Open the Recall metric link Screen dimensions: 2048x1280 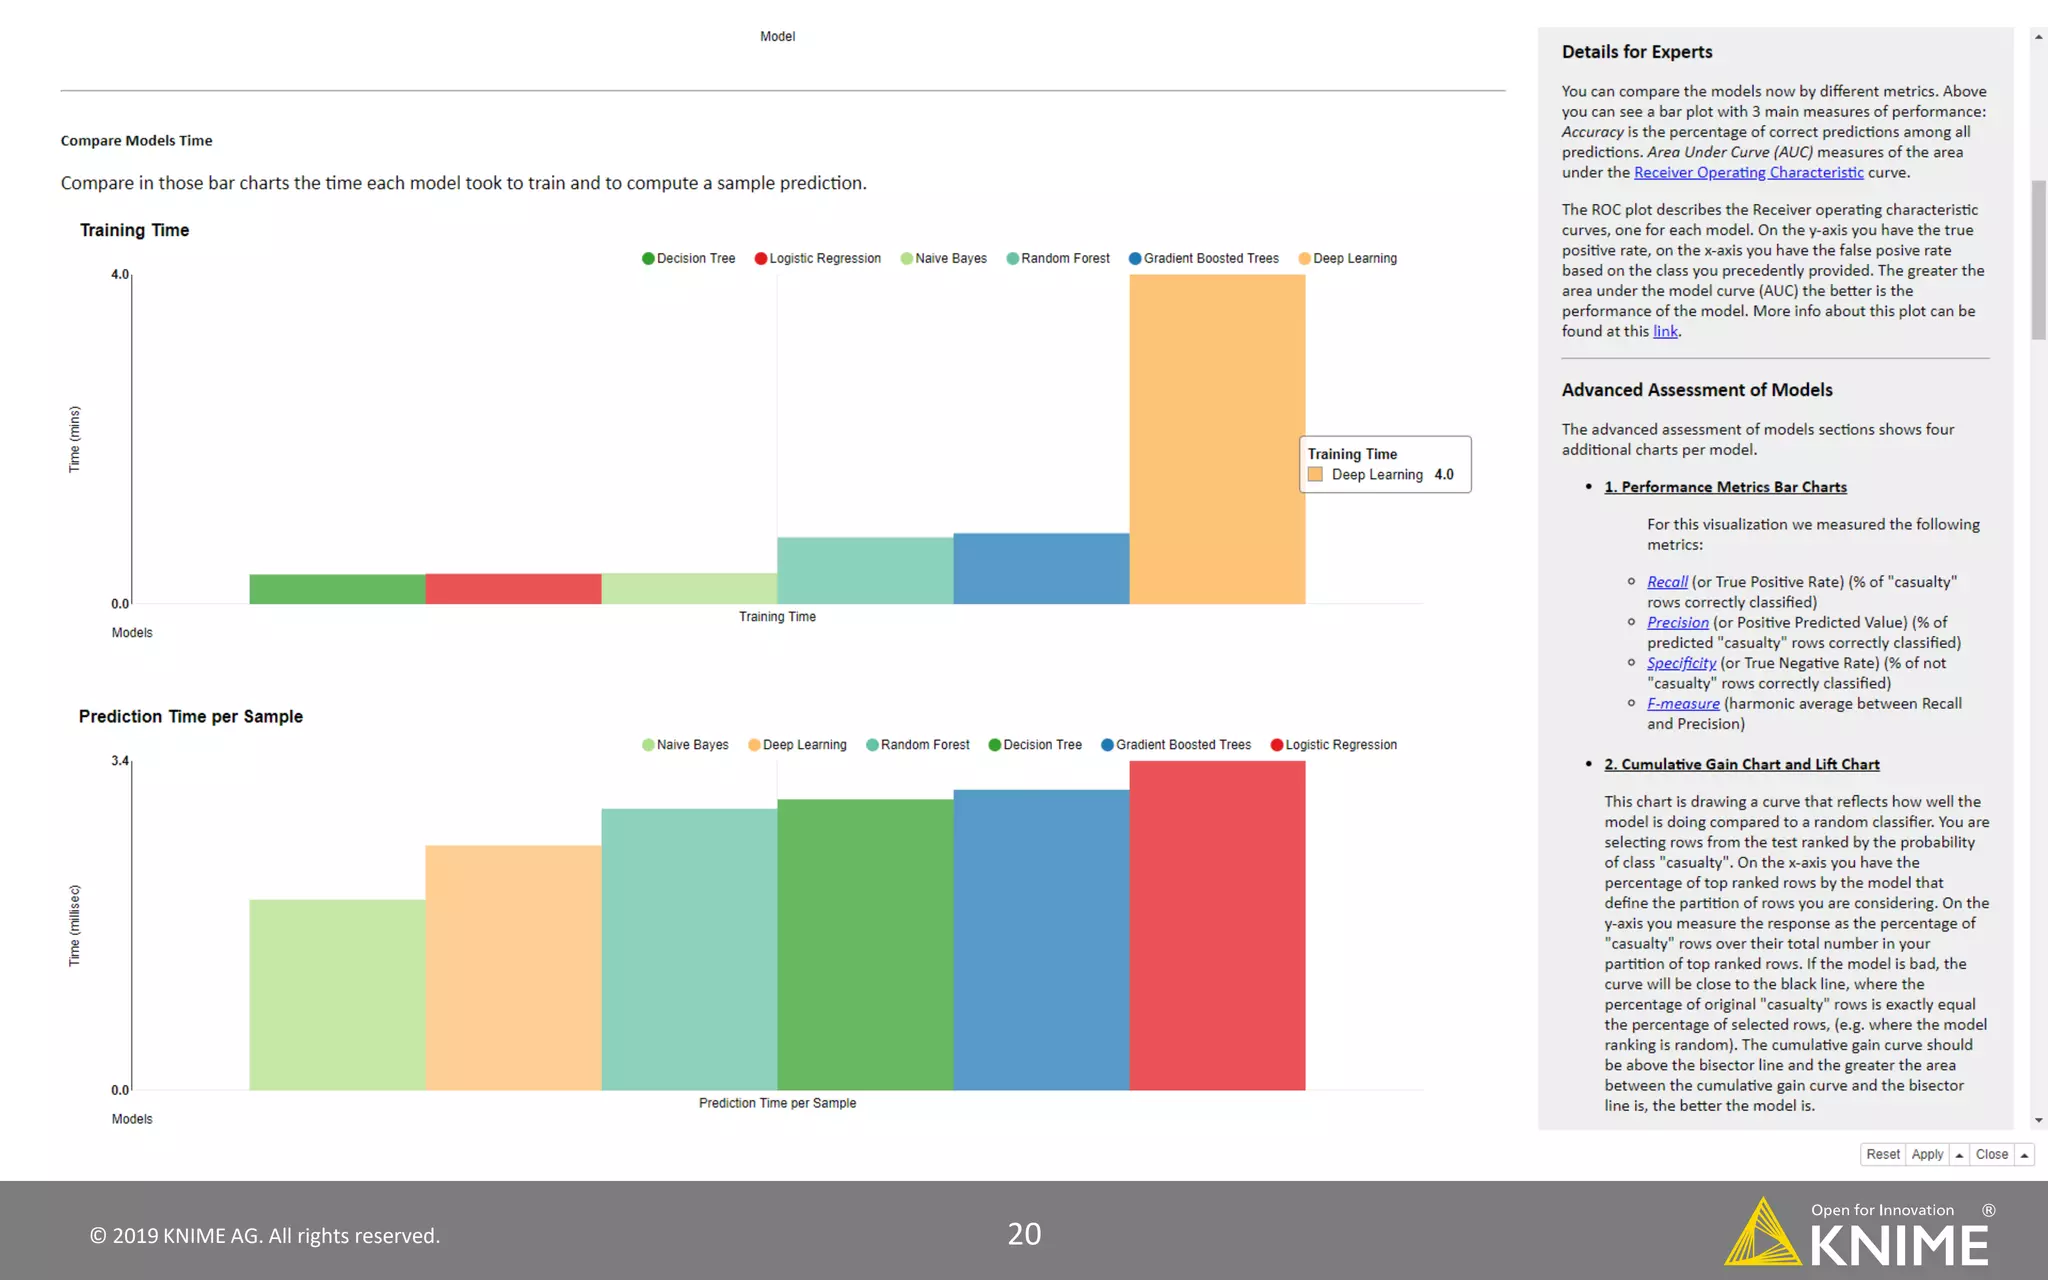1667,582
